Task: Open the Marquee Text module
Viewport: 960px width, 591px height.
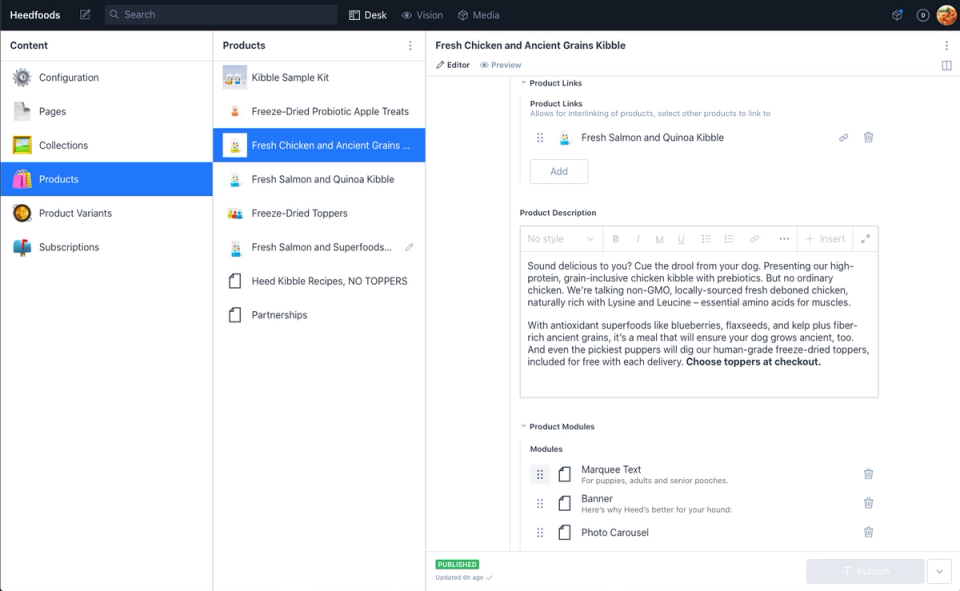Action: (704, 474)
